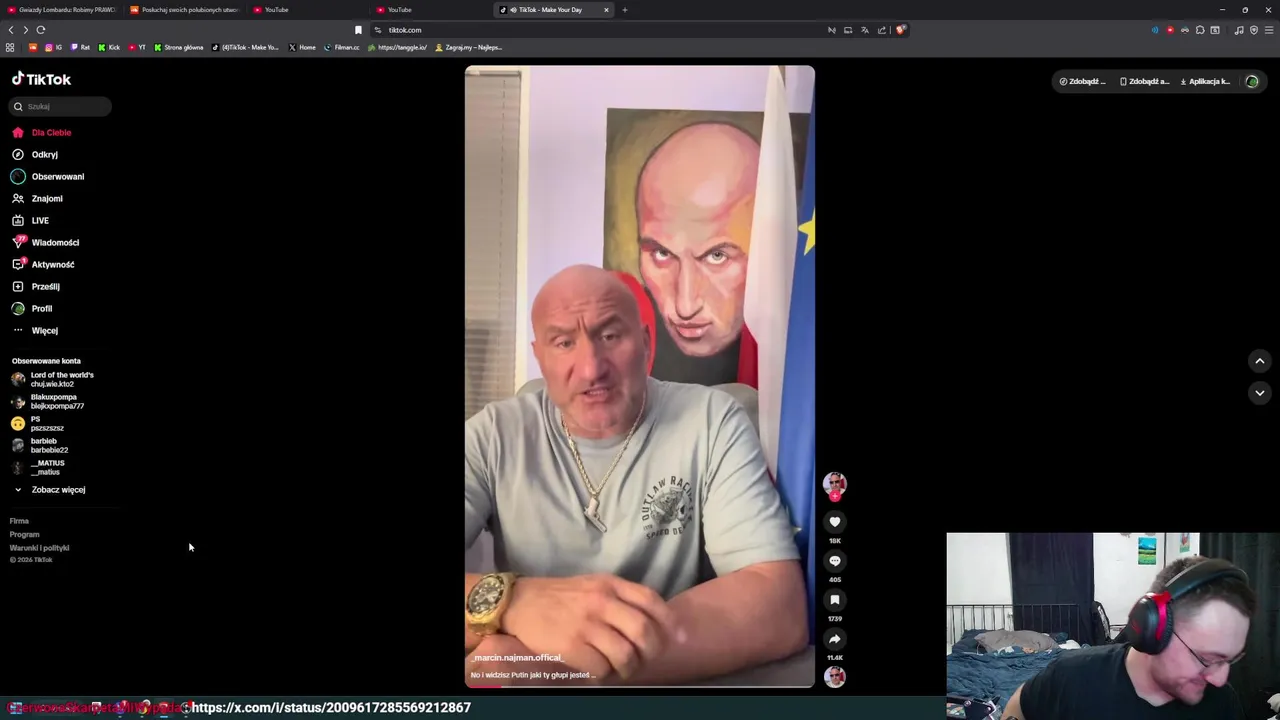Open the creator's avatar above the like button

[835, 484]
